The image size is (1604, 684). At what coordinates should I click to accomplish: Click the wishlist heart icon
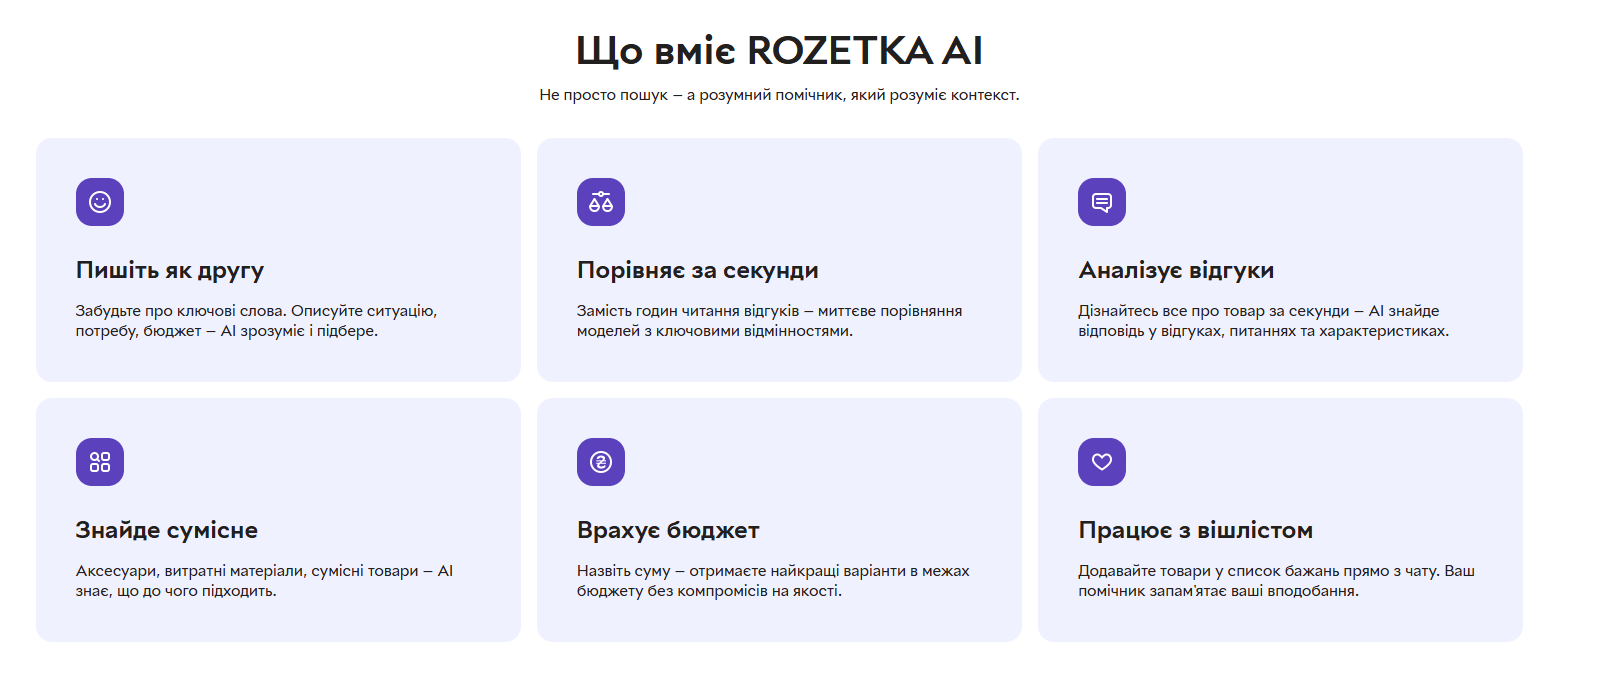pos(1102,462)
